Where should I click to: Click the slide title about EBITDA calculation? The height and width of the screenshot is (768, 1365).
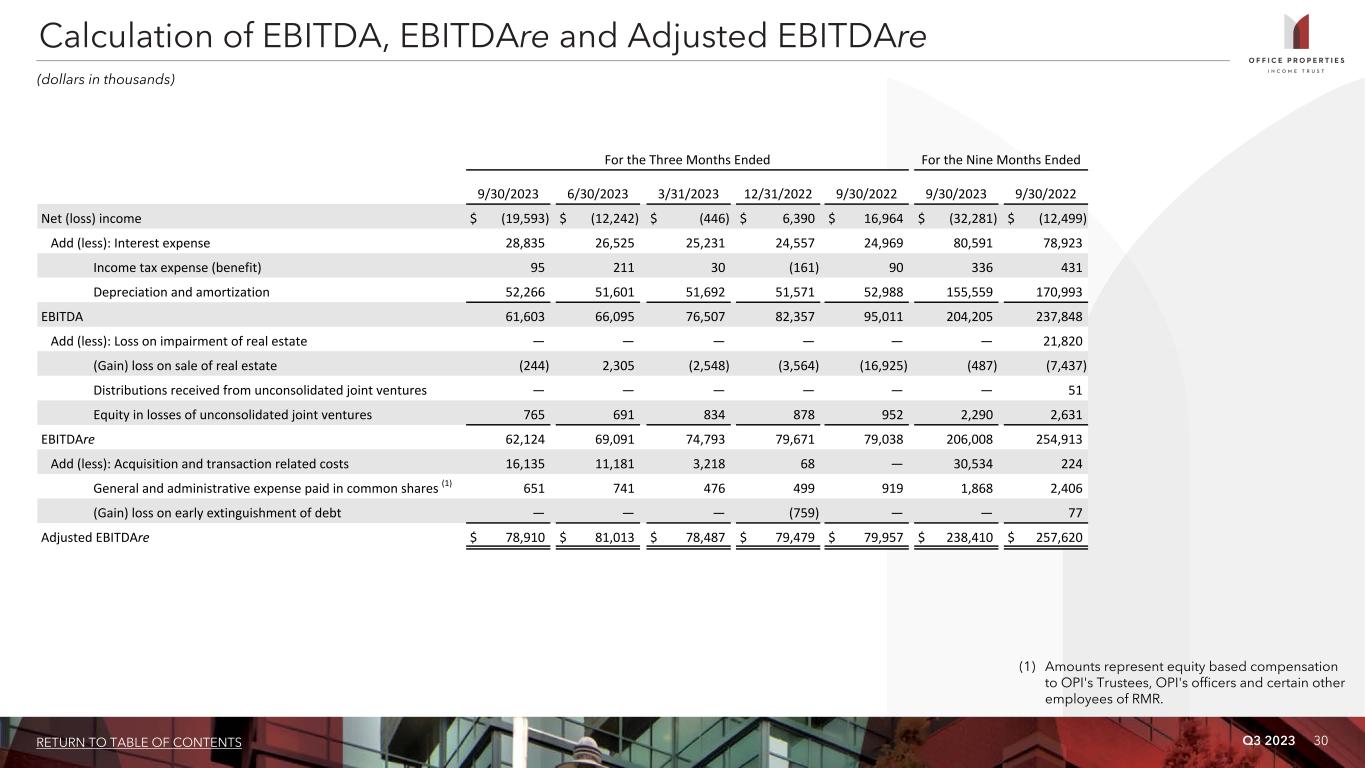(481, 35)
